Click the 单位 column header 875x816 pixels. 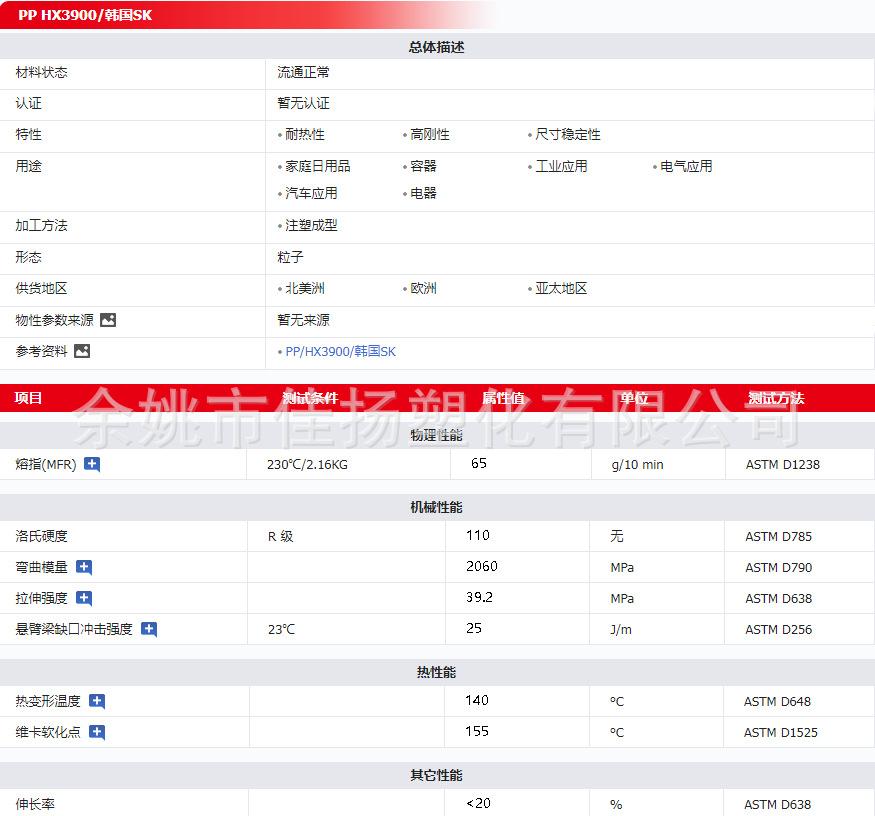634,398
